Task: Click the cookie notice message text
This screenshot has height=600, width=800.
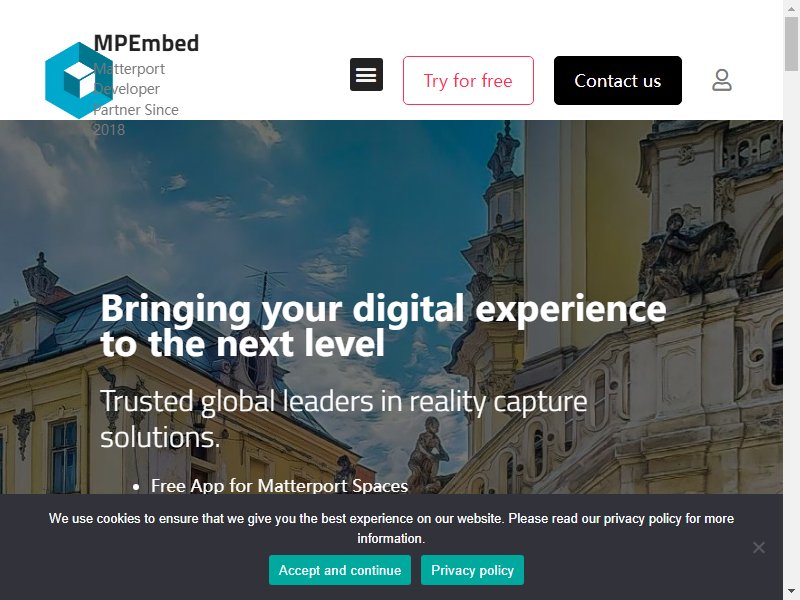Action: coord(391,528)
